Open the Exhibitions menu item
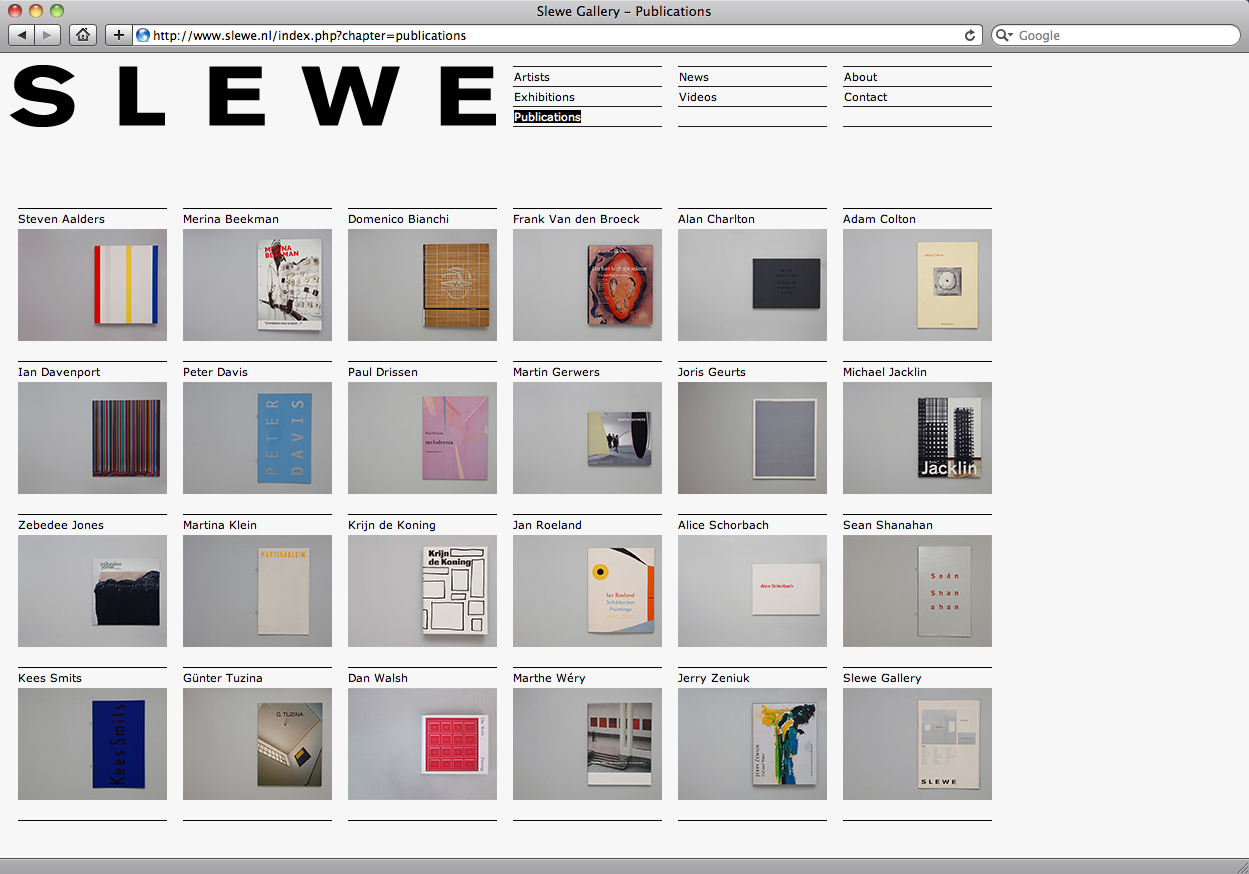The height and width of the screenshot is (874, 1249). (544, 97)
